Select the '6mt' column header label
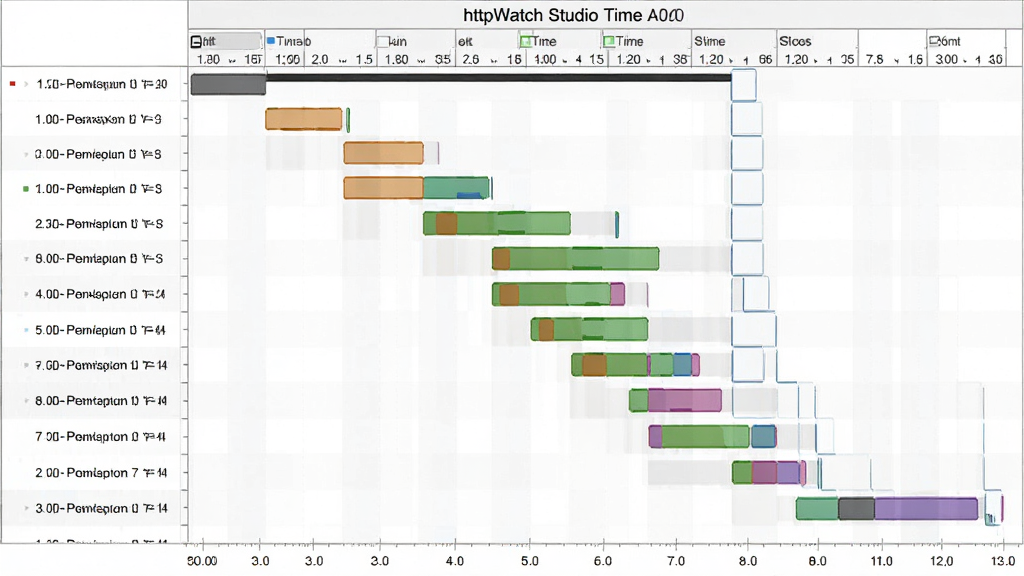The height and width of the screenshot is (576, 1024). point(950,41)
